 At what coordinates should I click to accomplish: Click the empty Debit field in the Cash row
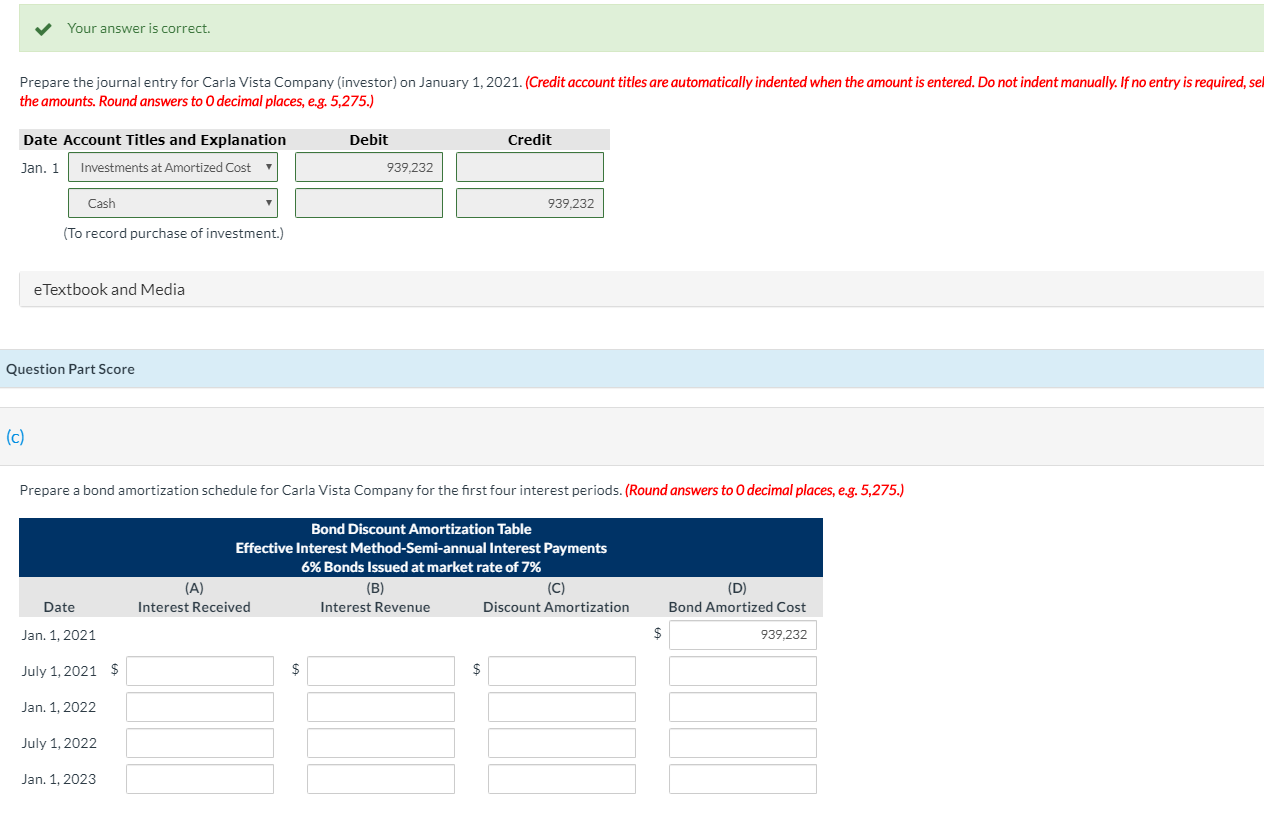pyautogui.click(x=368, y=202)
